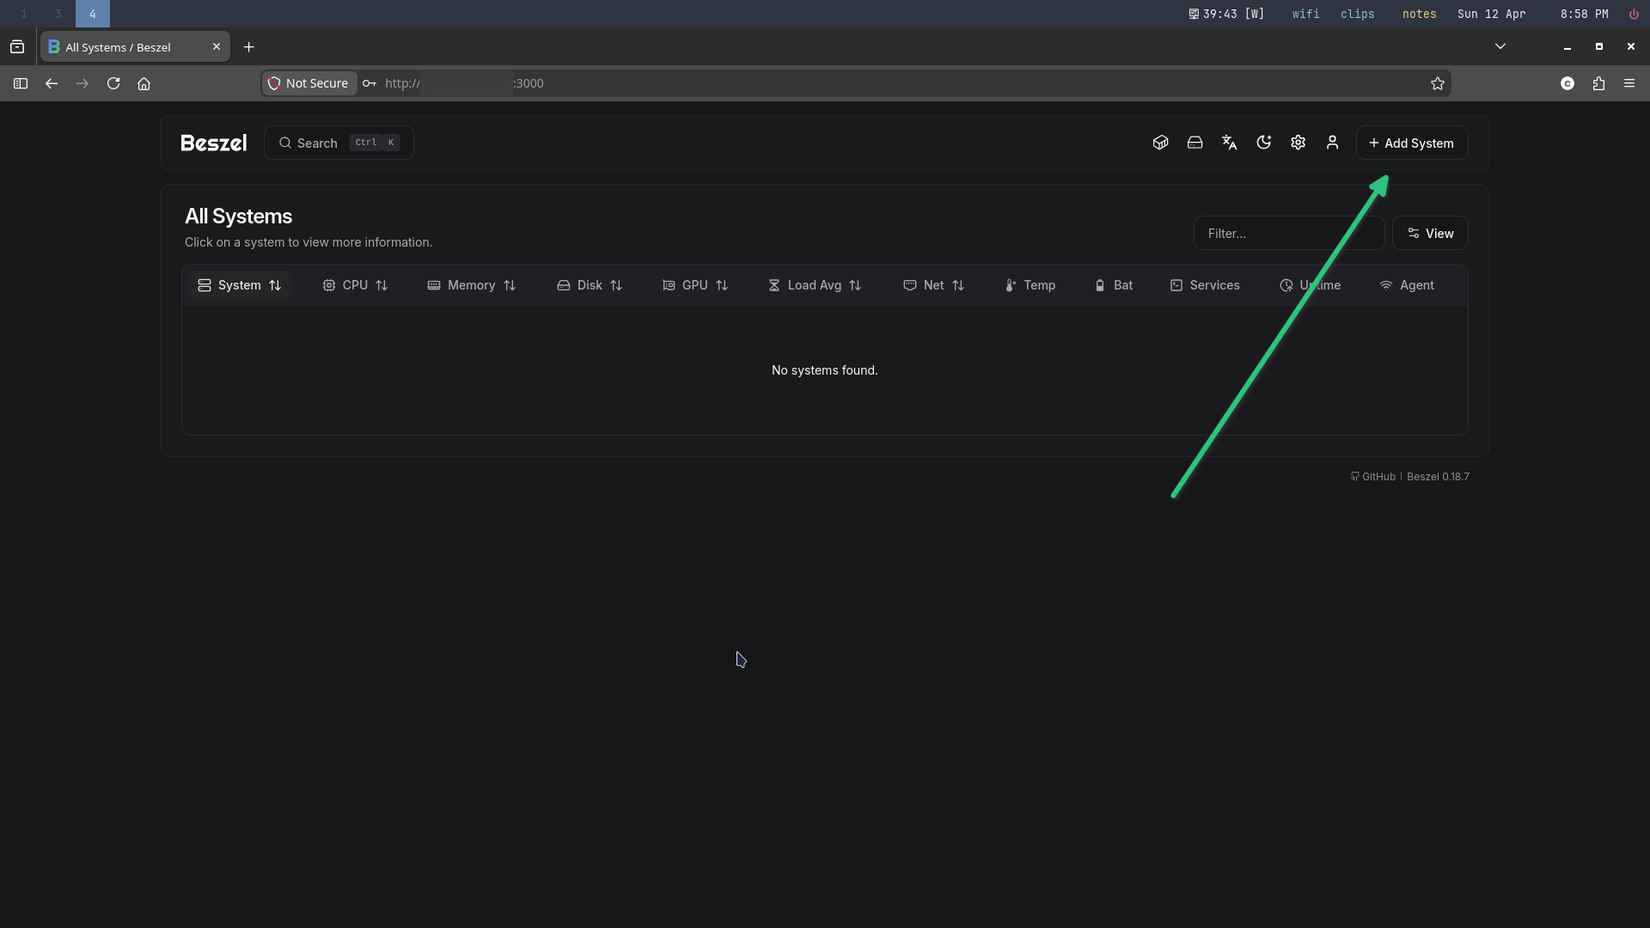Click into the Filter field
This screenshot has height=928, width=1650.
click(x=1289, y=233)
